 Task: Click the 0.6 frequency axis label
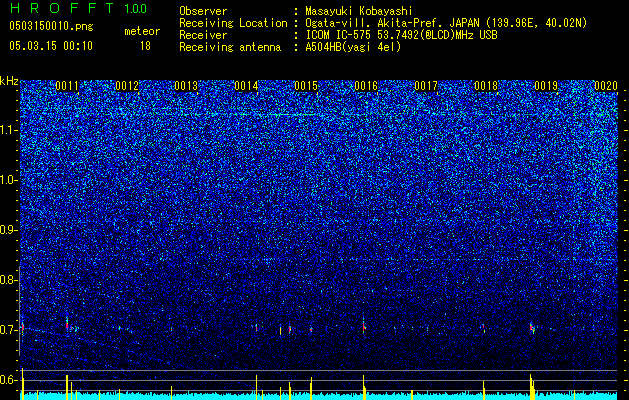pos(8,380)
